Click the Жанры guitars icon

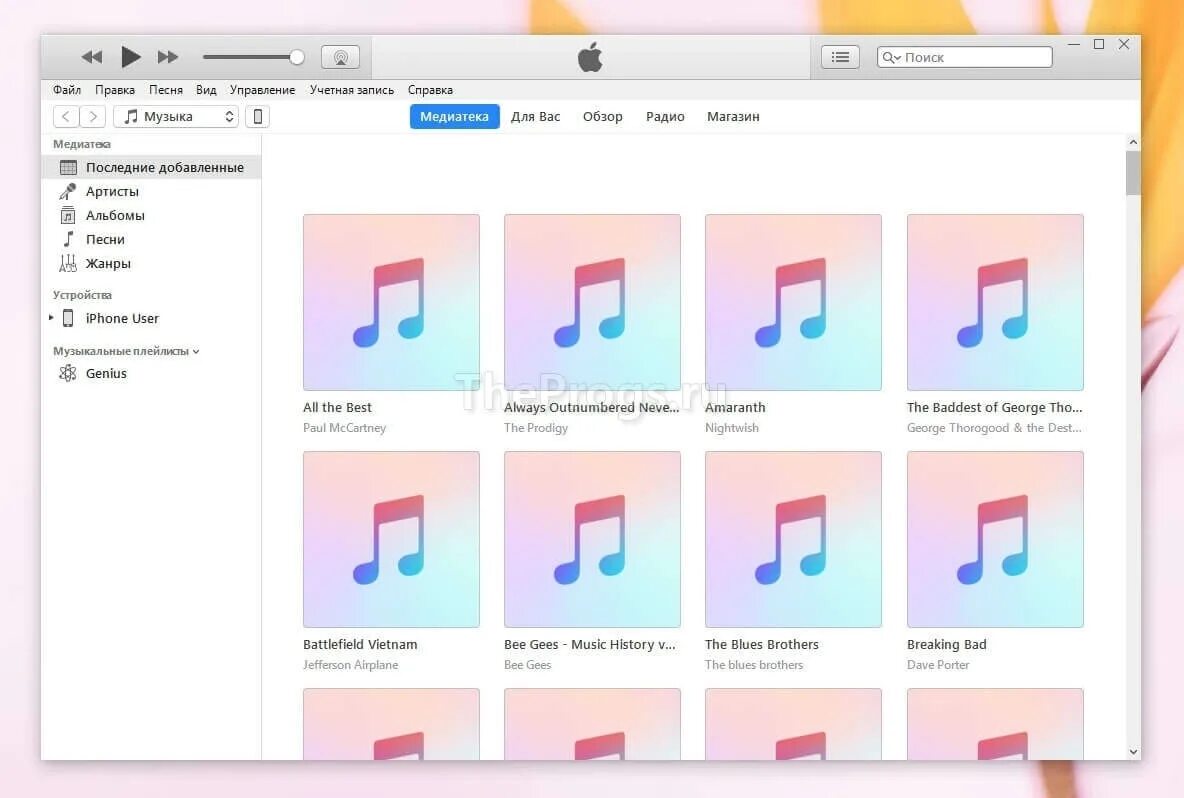point(68,263)
